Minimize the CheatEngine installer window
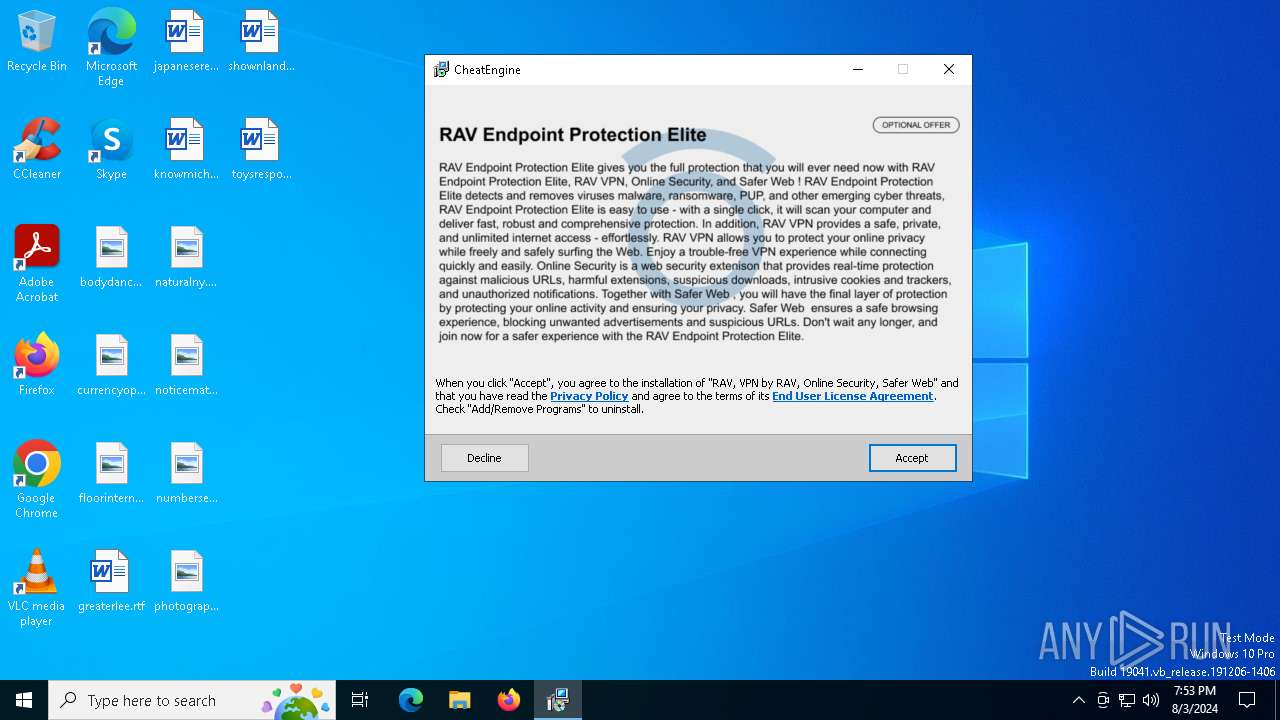 point(857,69)
